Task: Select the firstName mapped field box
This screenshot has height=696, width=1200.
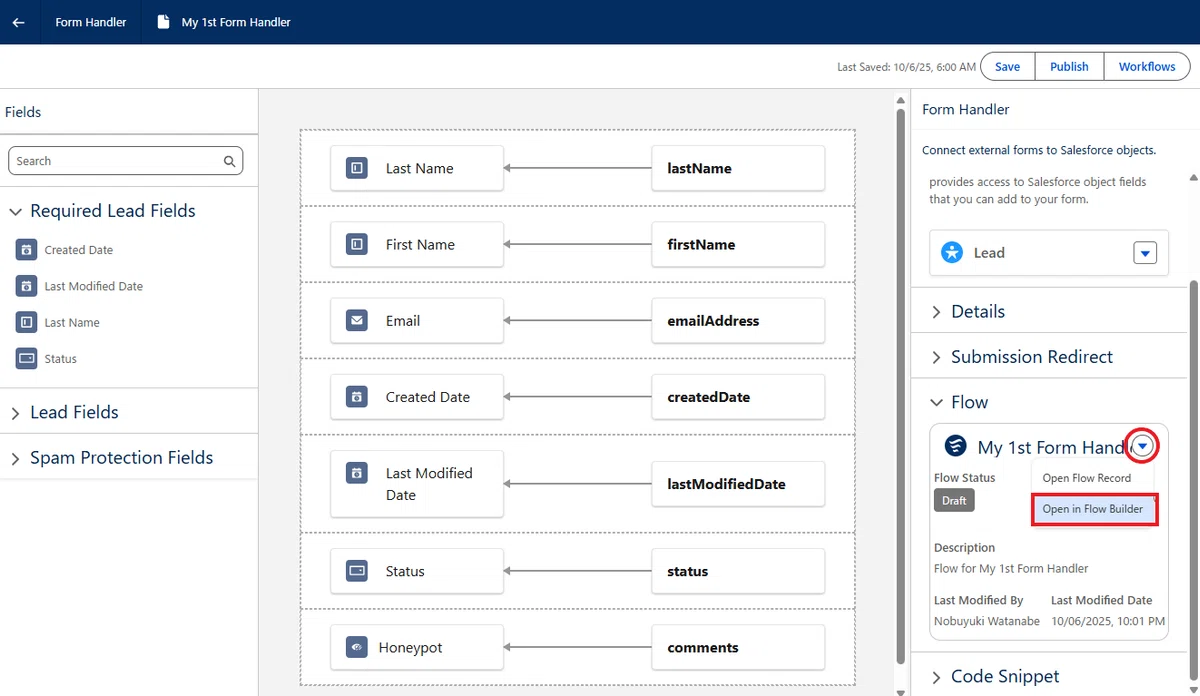Action: pyautogui.click(x=738, y=244)
